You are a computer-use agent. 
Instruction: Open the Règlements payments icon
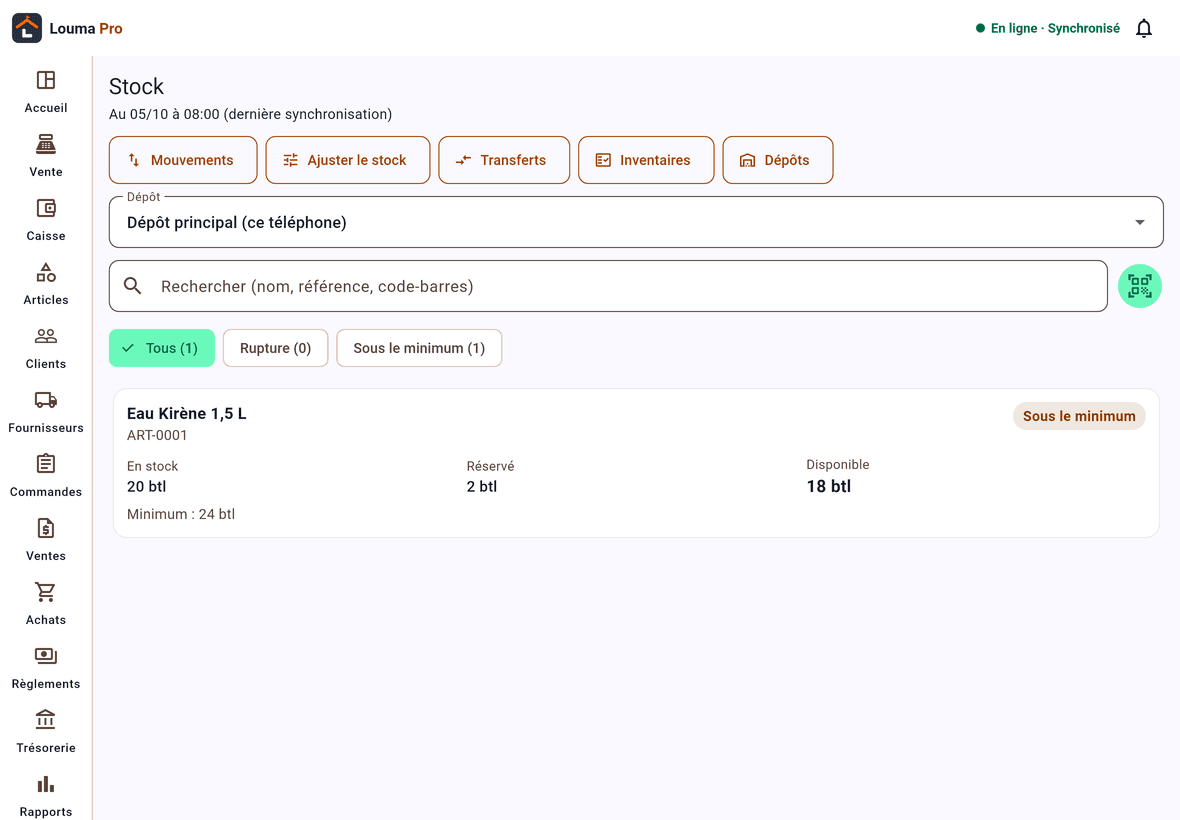click(46, 656)
